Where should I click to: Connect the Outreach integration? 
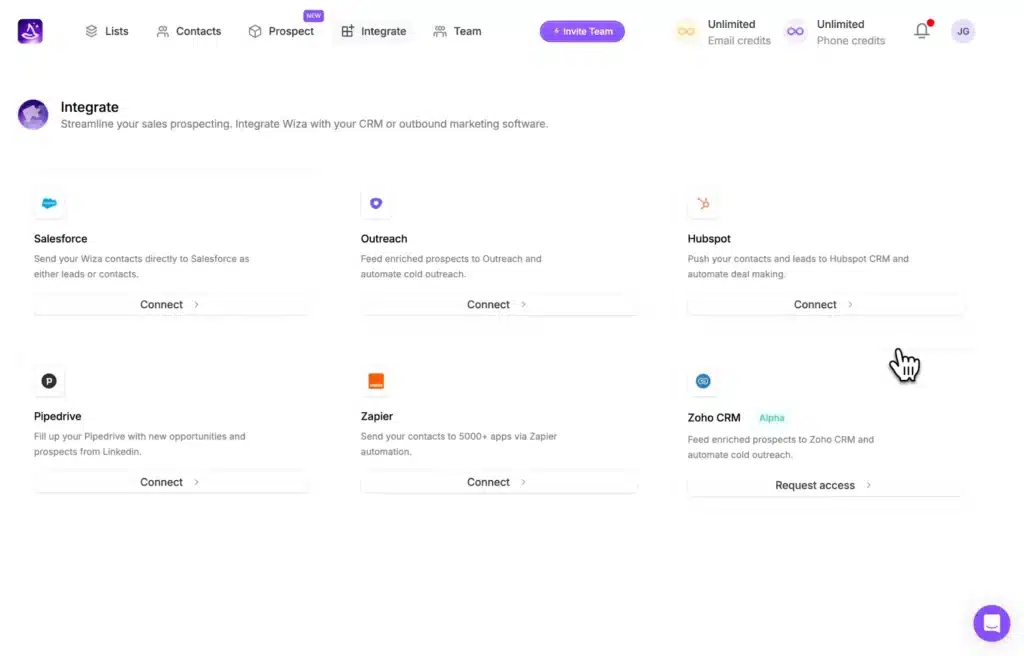(x=498, y=304)
